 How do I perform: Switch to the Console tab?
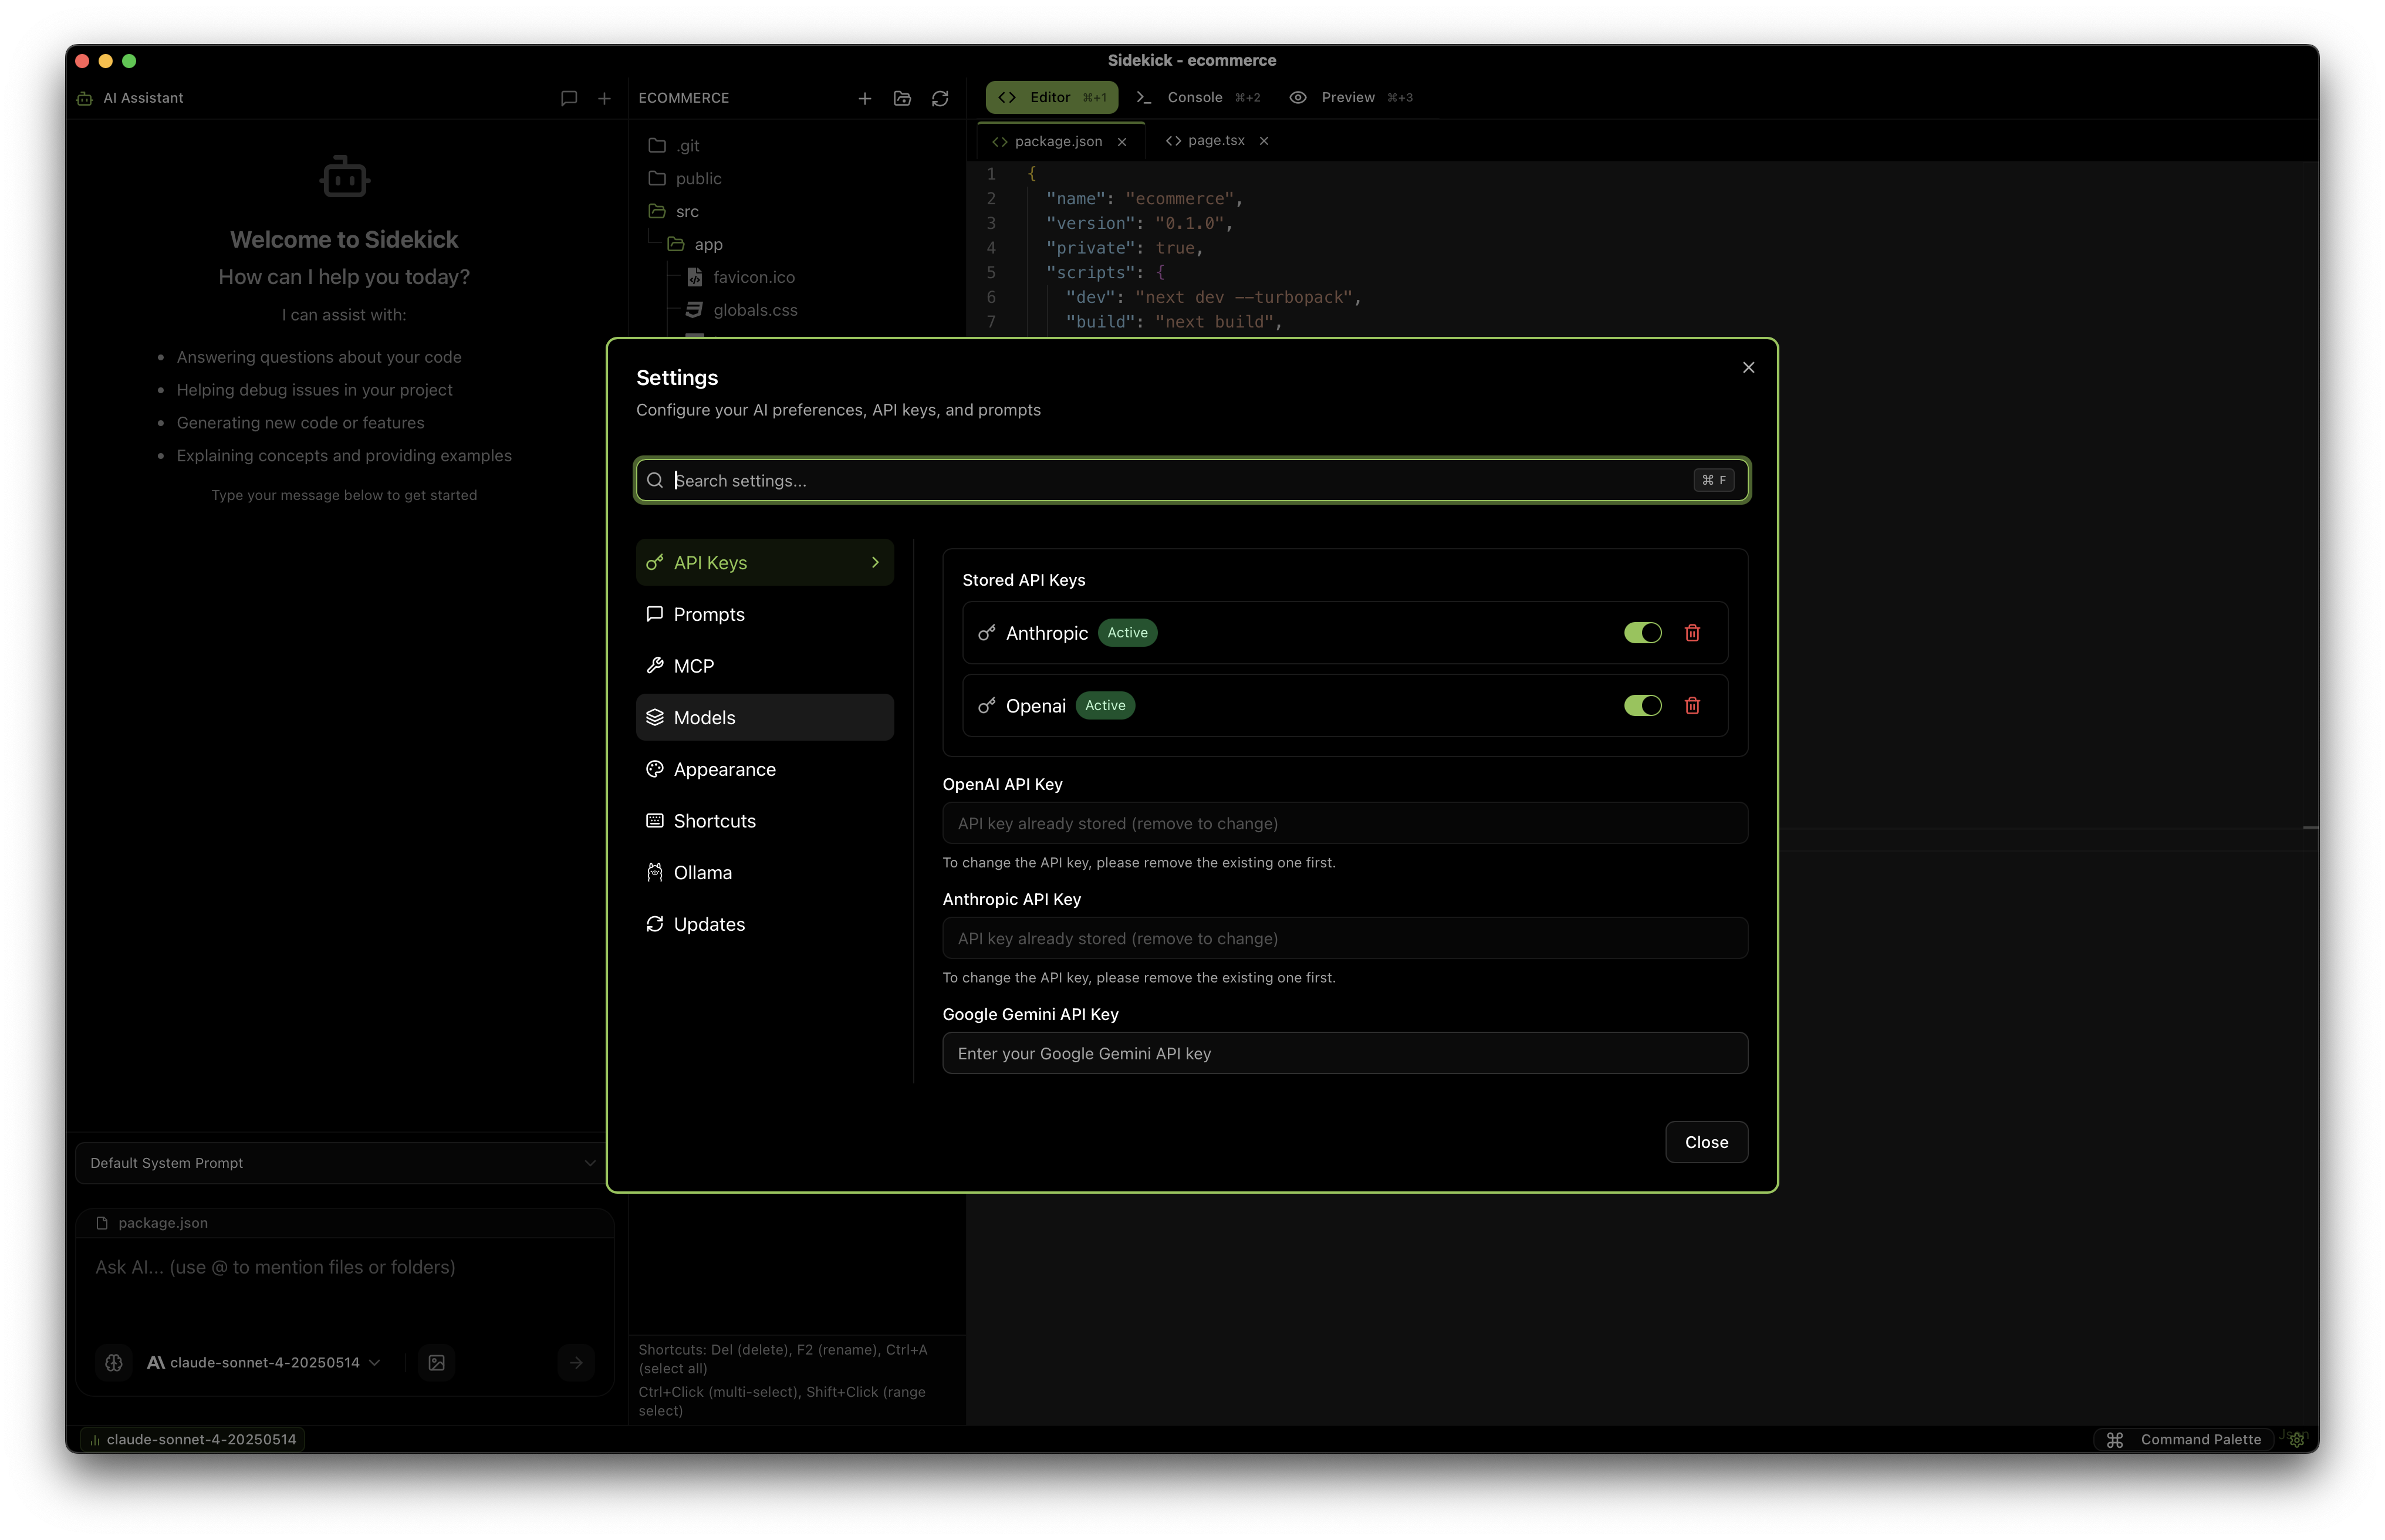(x=1196, y=98)
